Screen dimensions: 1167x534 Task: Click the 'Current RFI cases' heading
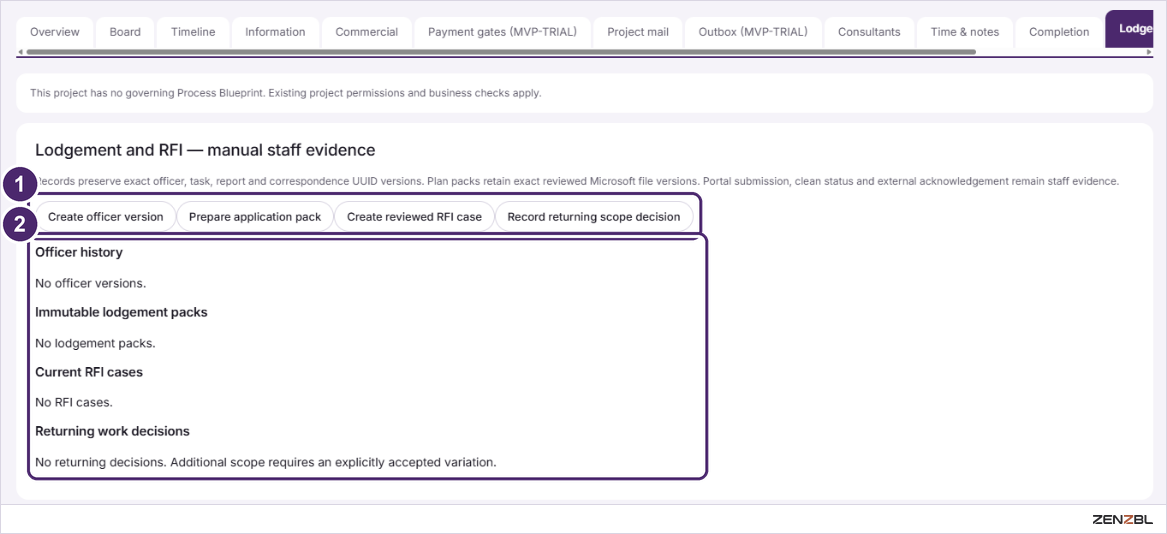(x=89, y=372)
